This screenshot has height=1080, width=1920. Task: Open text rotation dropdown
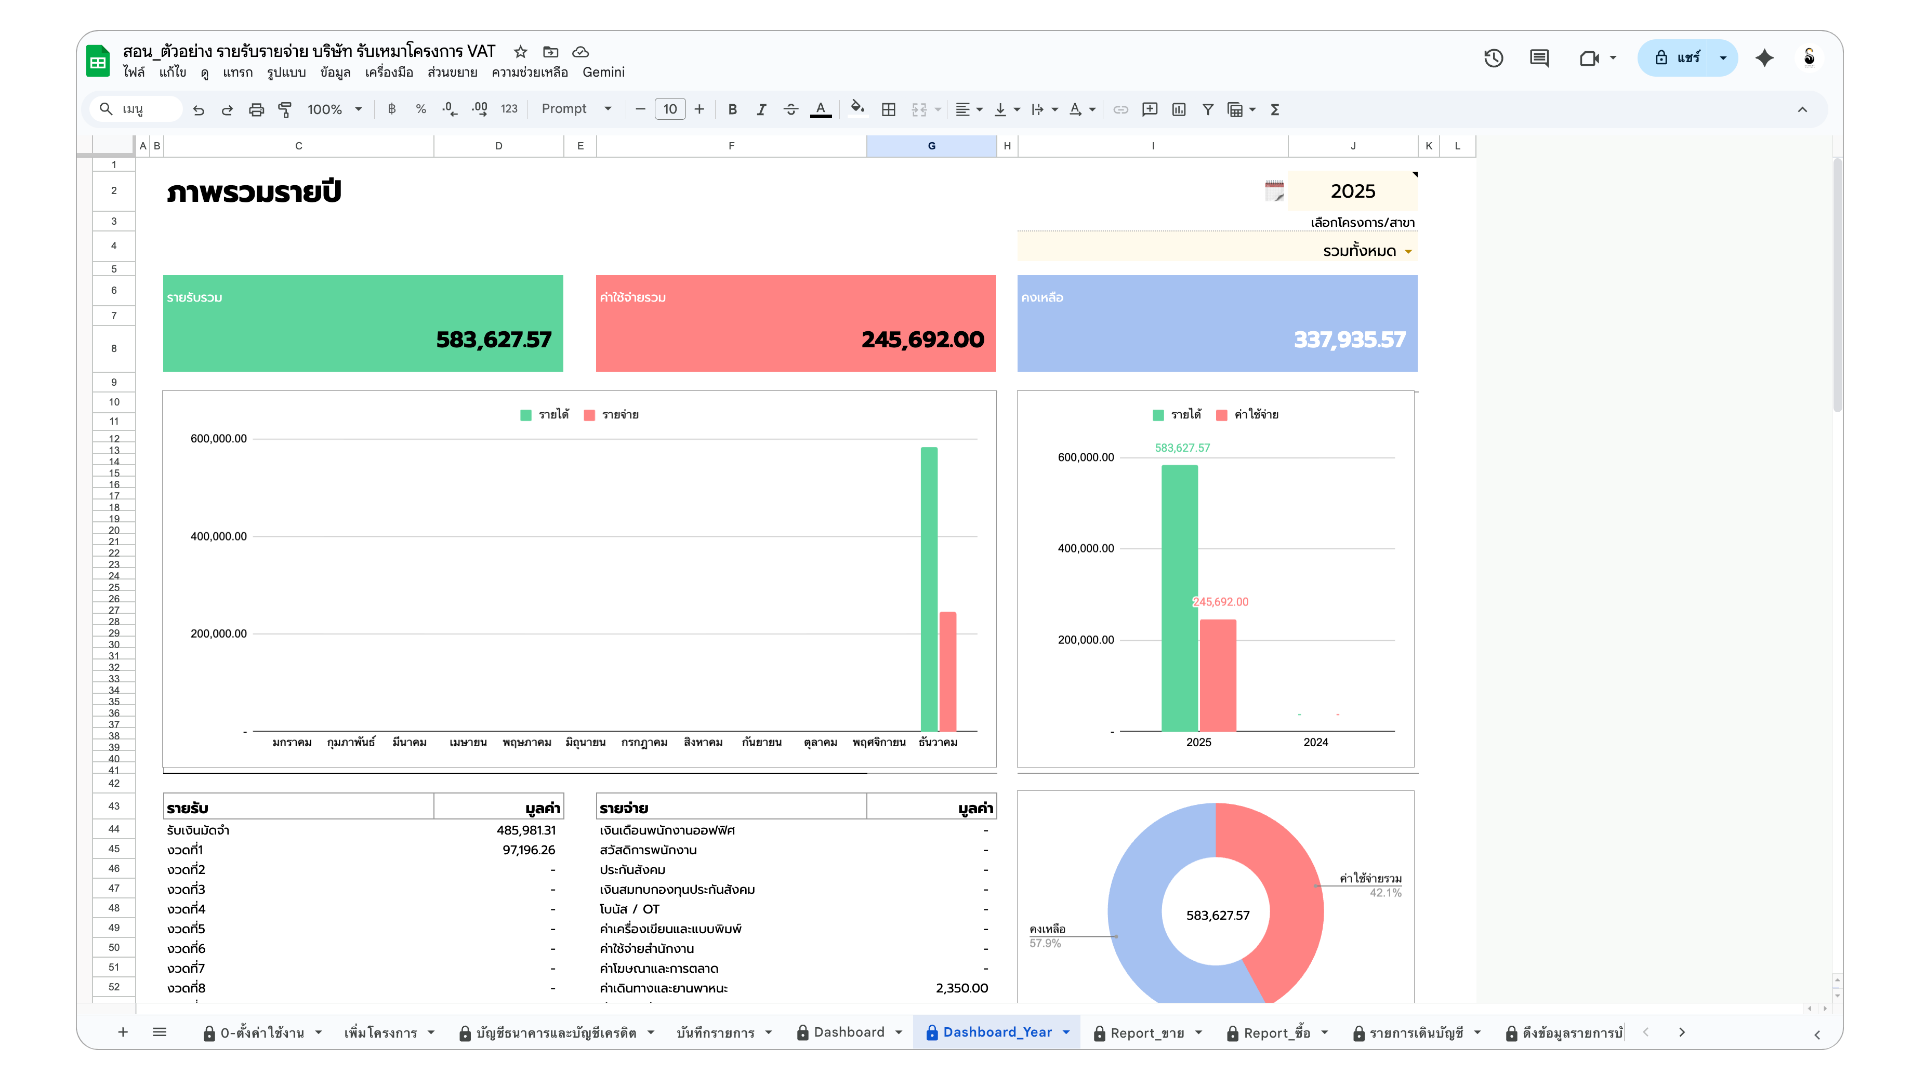(x=1082, y=110)
